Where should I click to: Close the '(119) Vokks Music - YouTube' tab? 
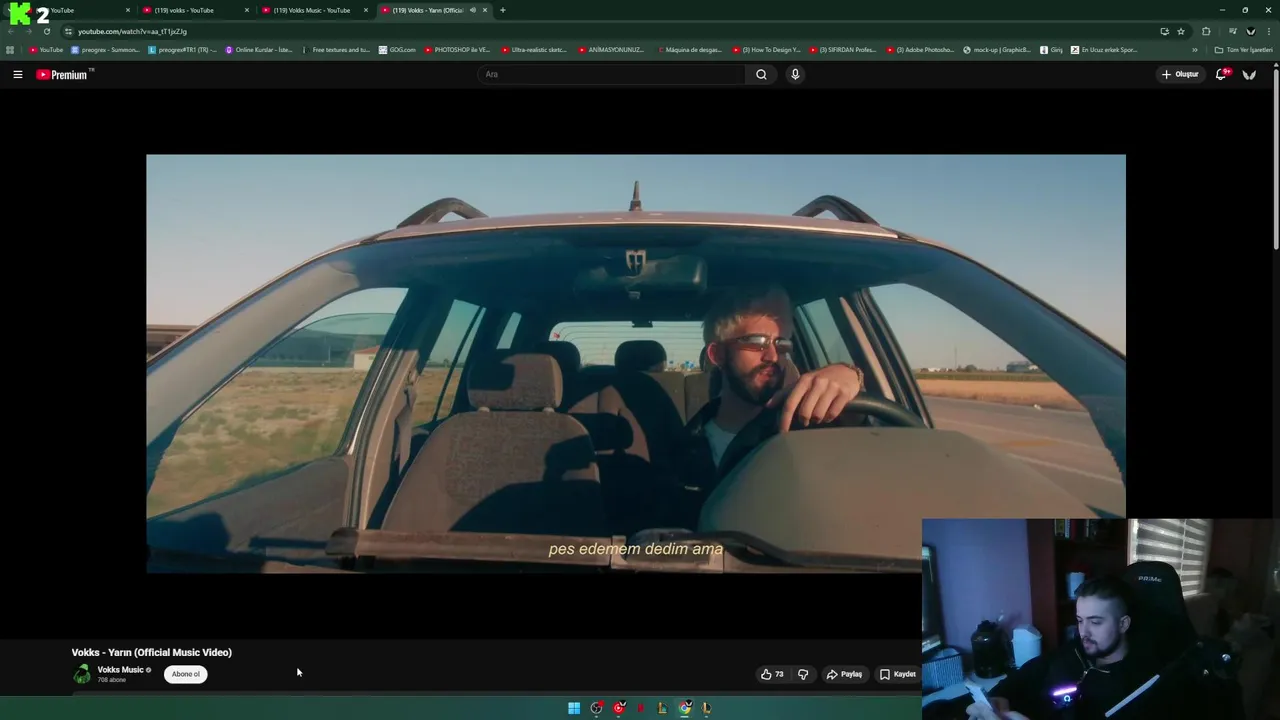click(x=366, y=10)
